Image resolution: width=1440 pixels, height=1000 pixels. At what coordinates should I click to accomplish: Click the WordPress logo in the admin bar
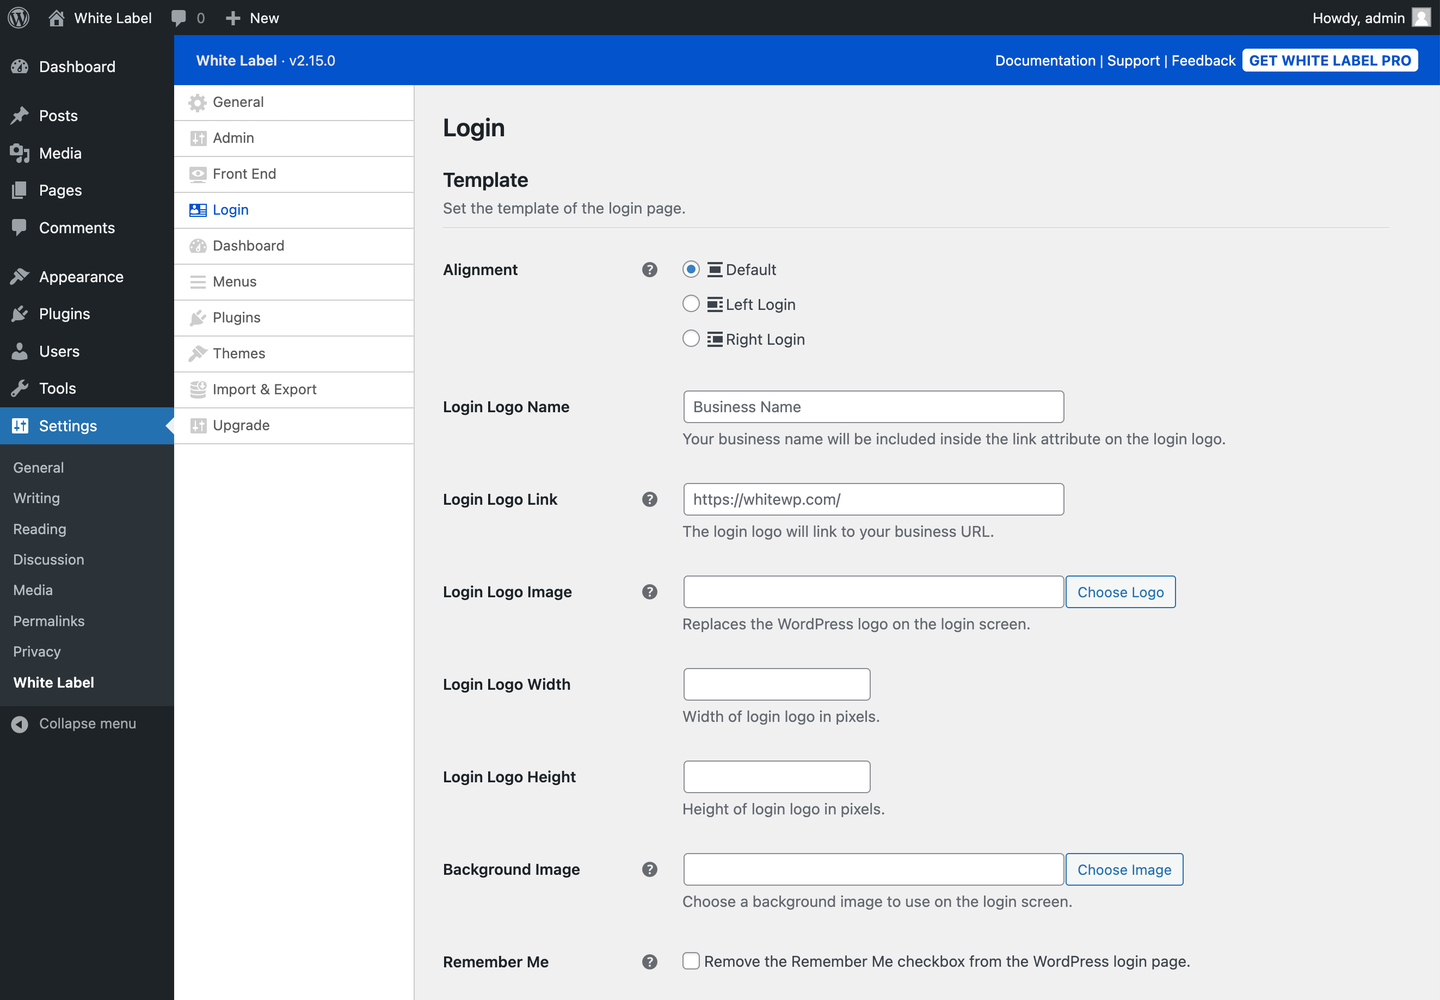pyautogui.click(x=18, y=17)
